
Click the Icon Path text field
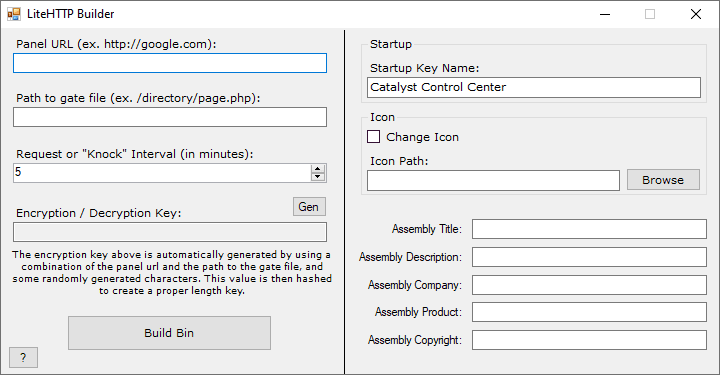click(x=493, y=180)
